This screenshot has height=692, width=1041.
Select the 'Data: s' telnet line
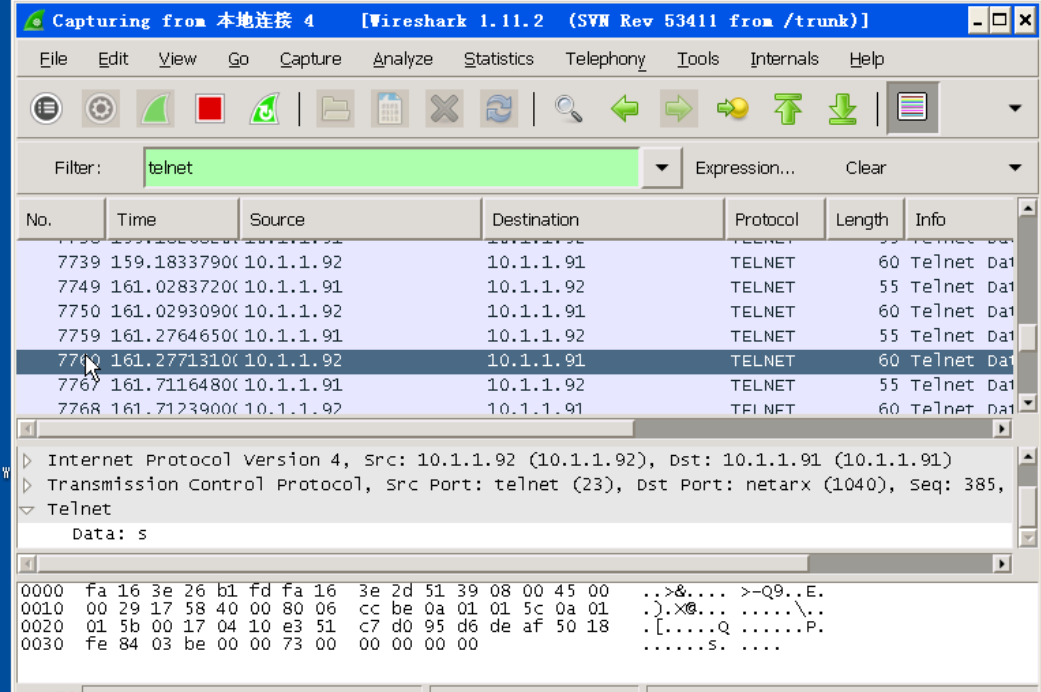click(515, 534)
